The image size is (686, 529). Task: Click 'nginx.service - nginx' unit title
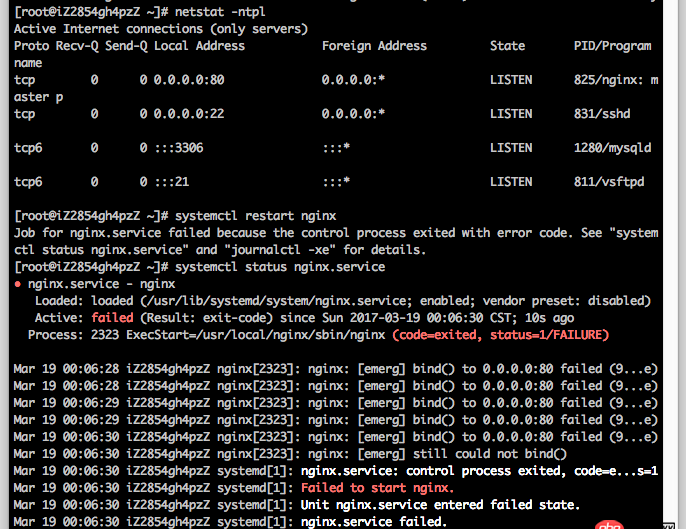pyautogui.click(x=102, y=284)
